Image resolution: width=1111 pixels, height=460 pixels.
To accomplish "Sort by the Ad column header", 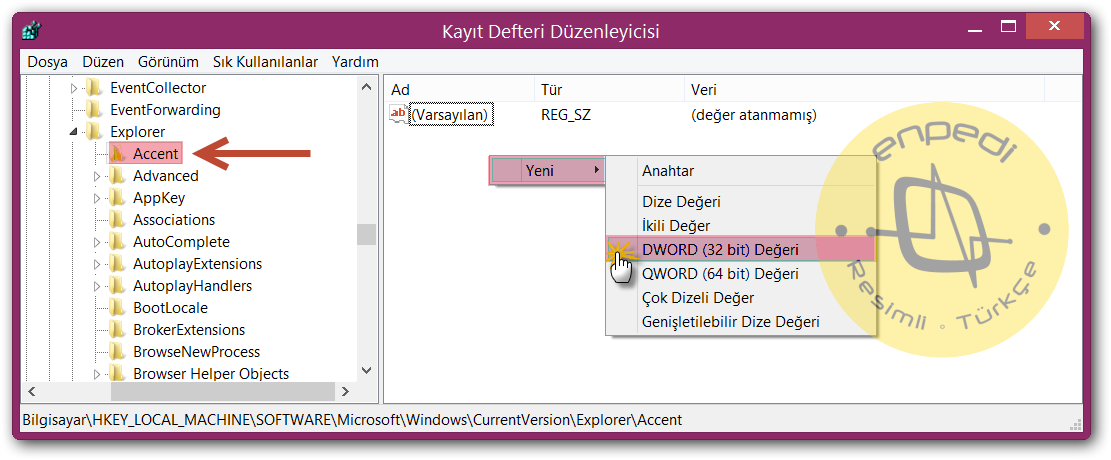I will [459, 90].
